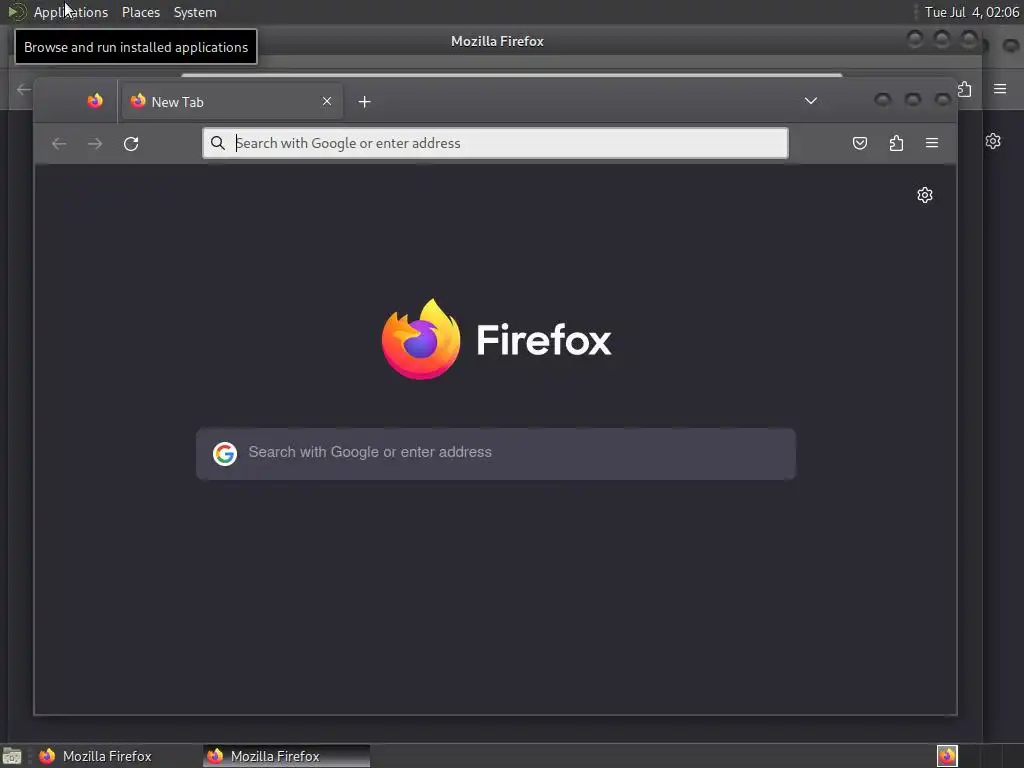Personalize new tab via gear icon in front window
The image size is (1024, 768).
point(925,195)
